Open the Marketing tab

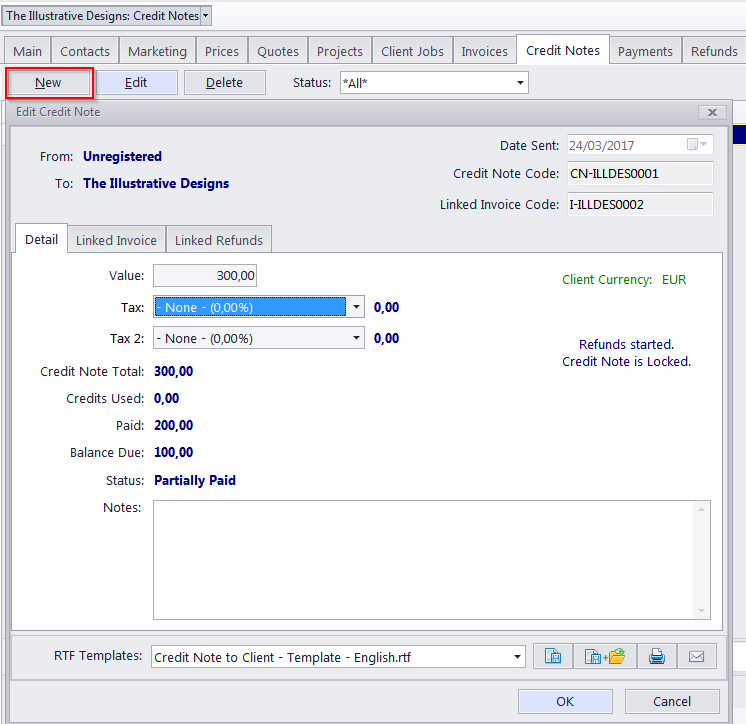[x=157, y=51]
